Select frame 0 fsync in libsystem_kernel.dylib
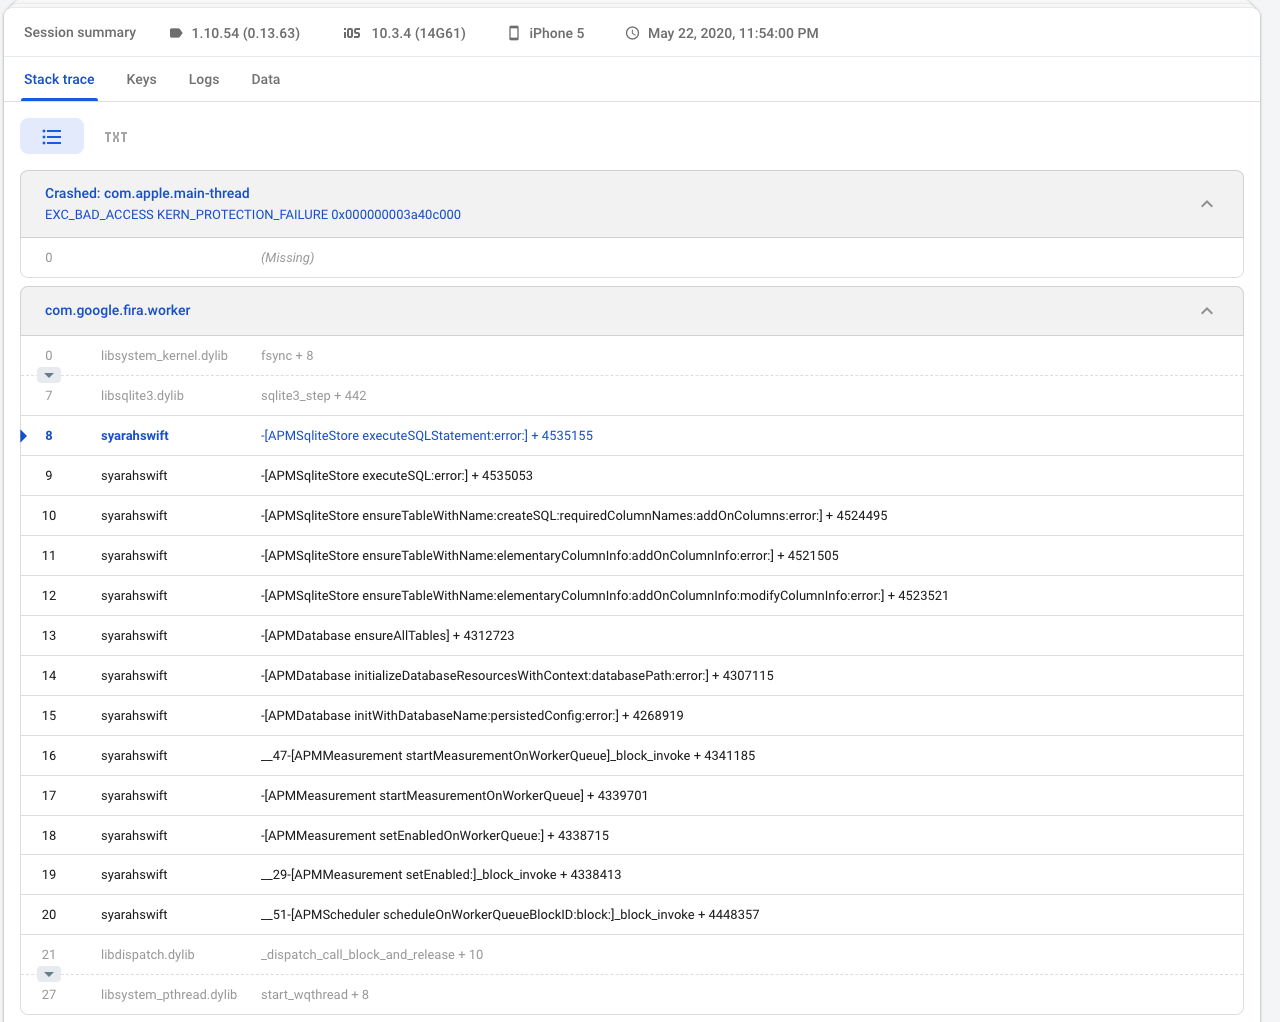1280x1022 pixels. [288, 355]
